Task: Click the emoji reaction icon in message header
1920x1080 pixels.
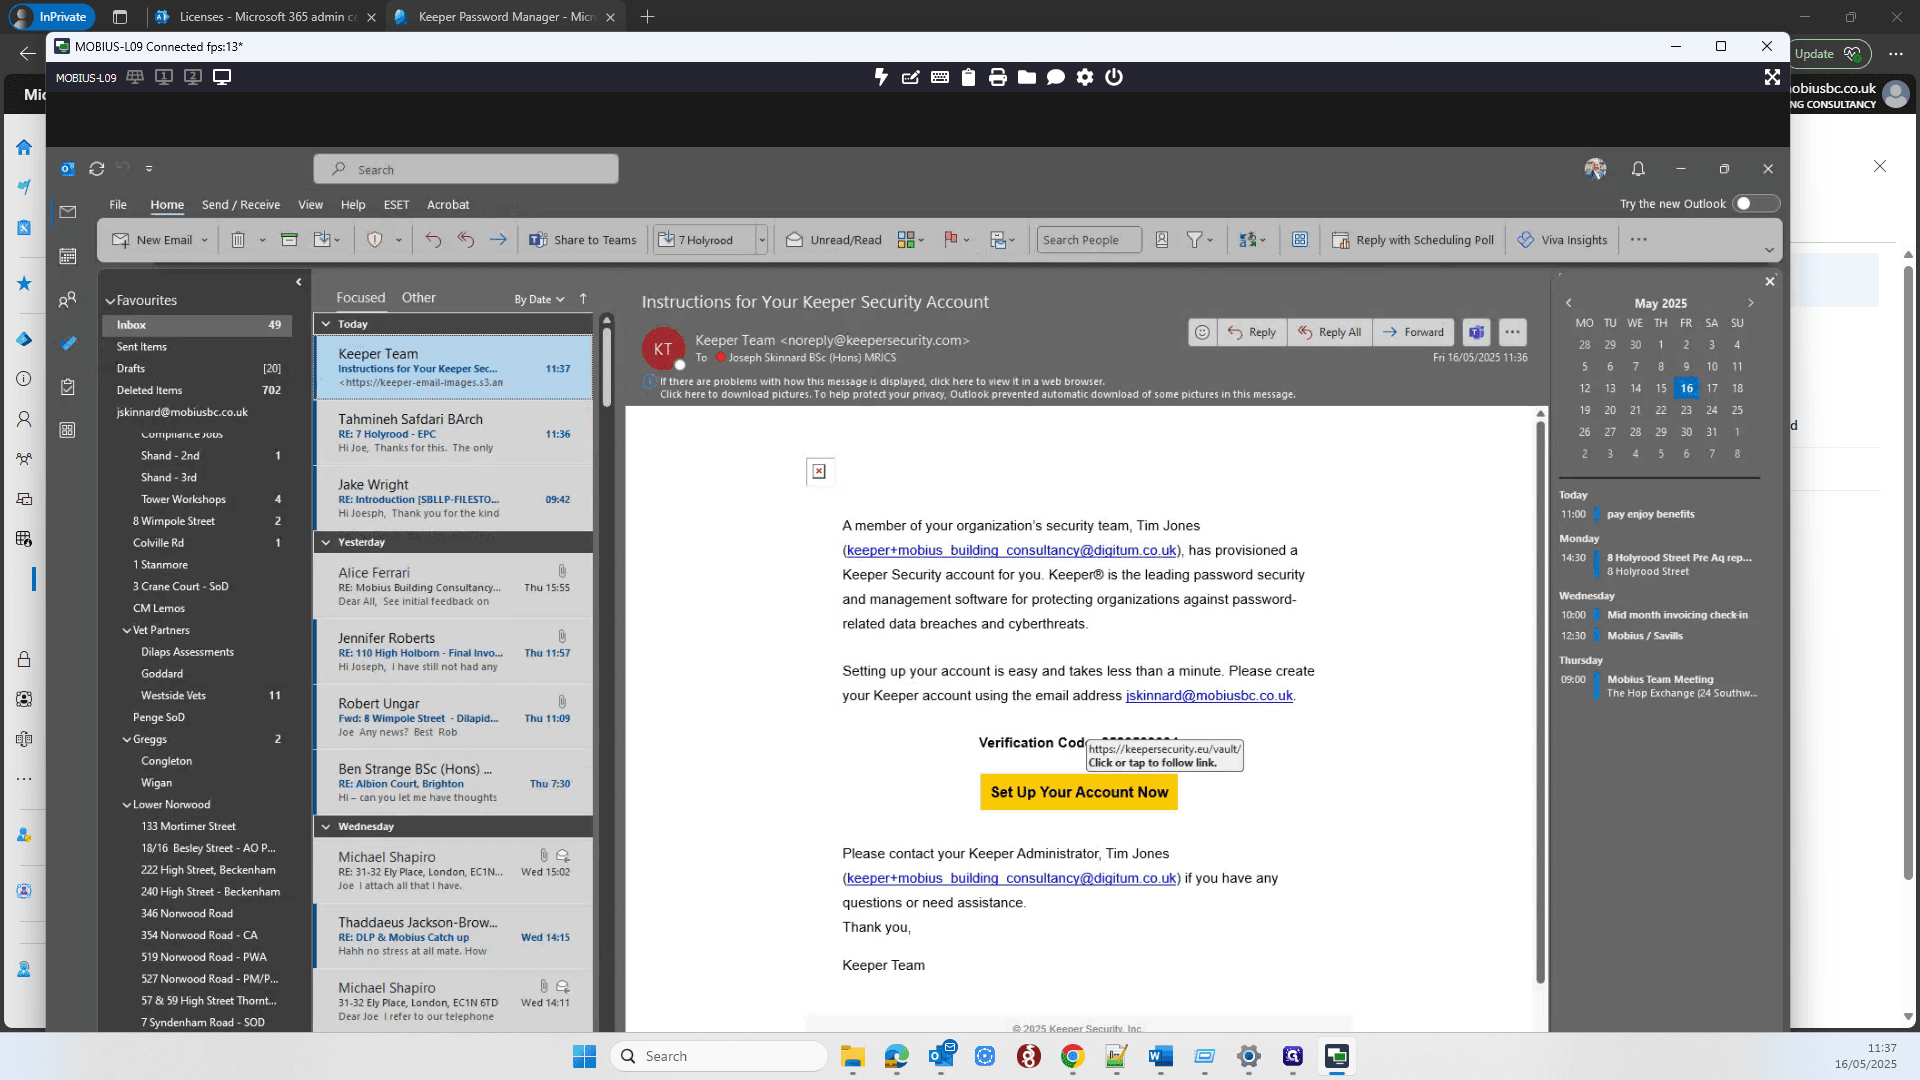Action: click(1202, 333)
